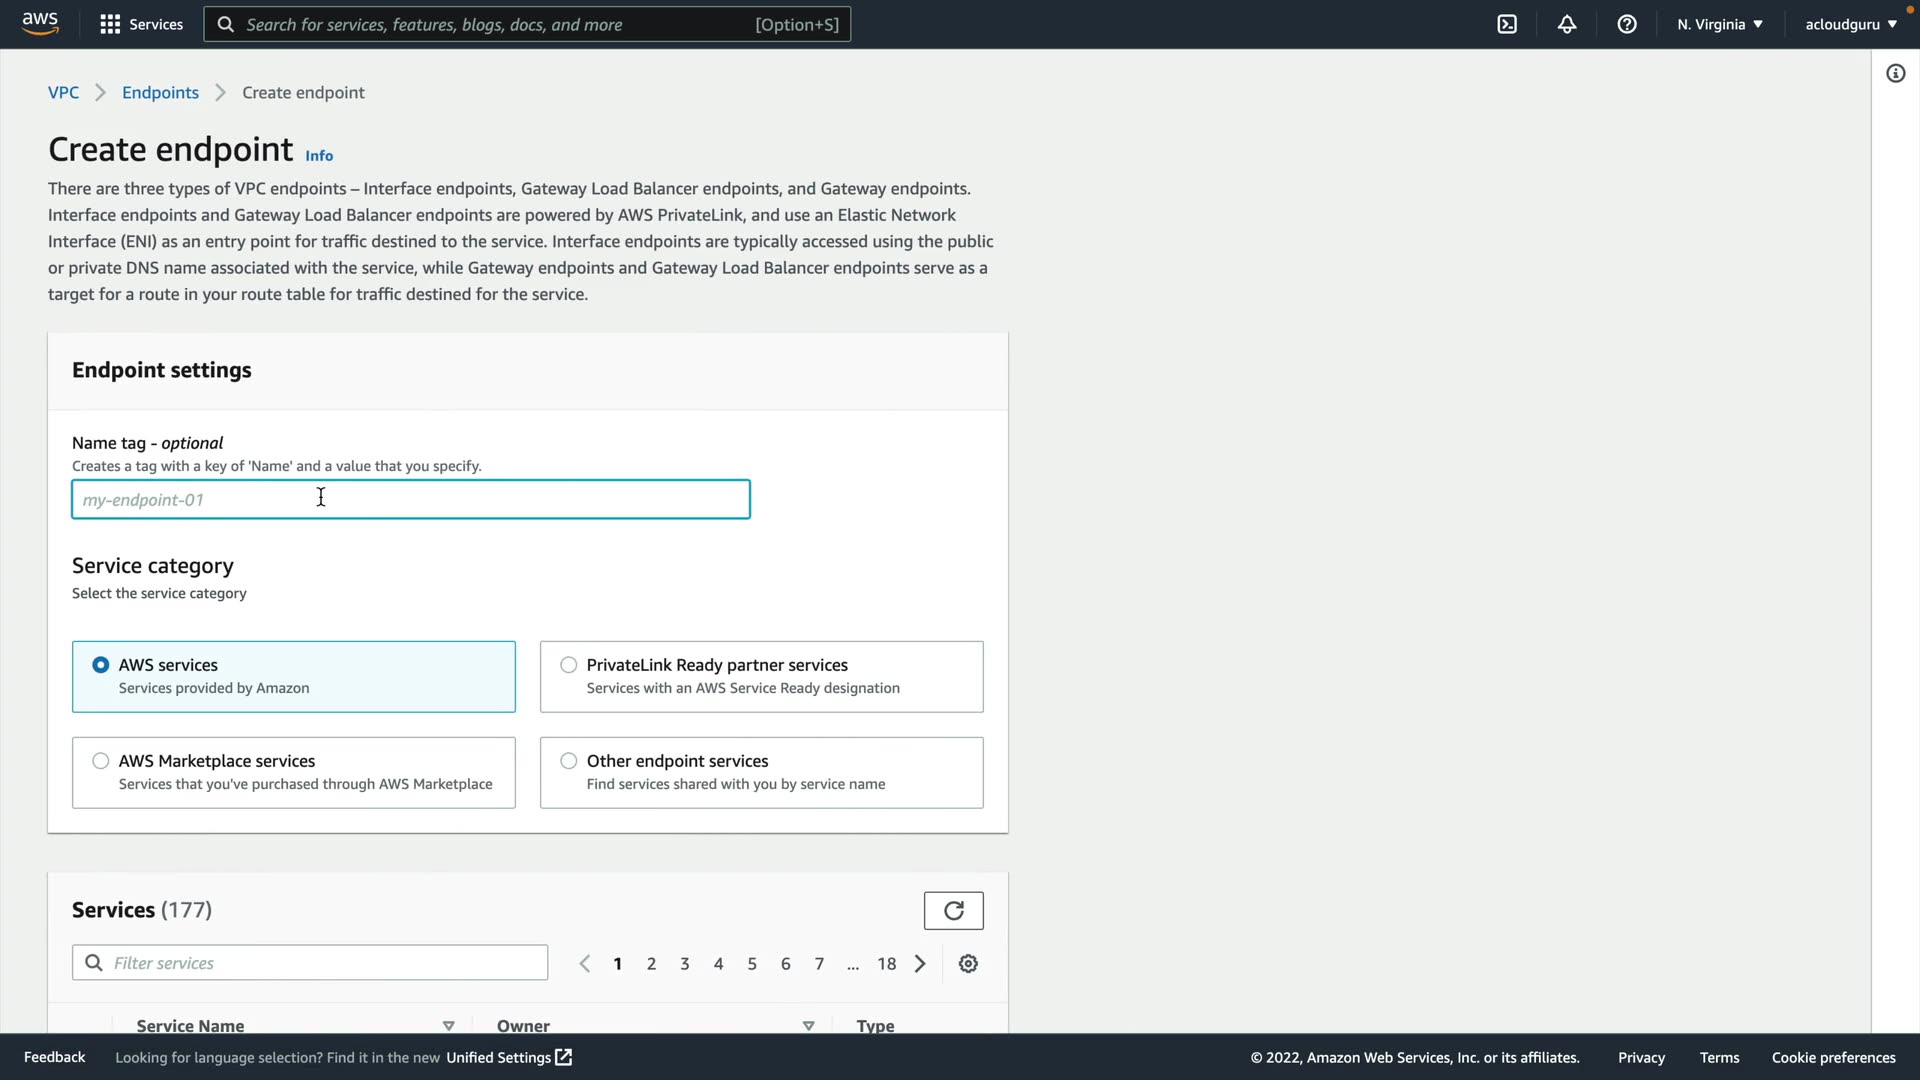This screenshot has height=1080, width=1920.
Task: Choose AWS Marketplace services radio button
Action: 101,761
